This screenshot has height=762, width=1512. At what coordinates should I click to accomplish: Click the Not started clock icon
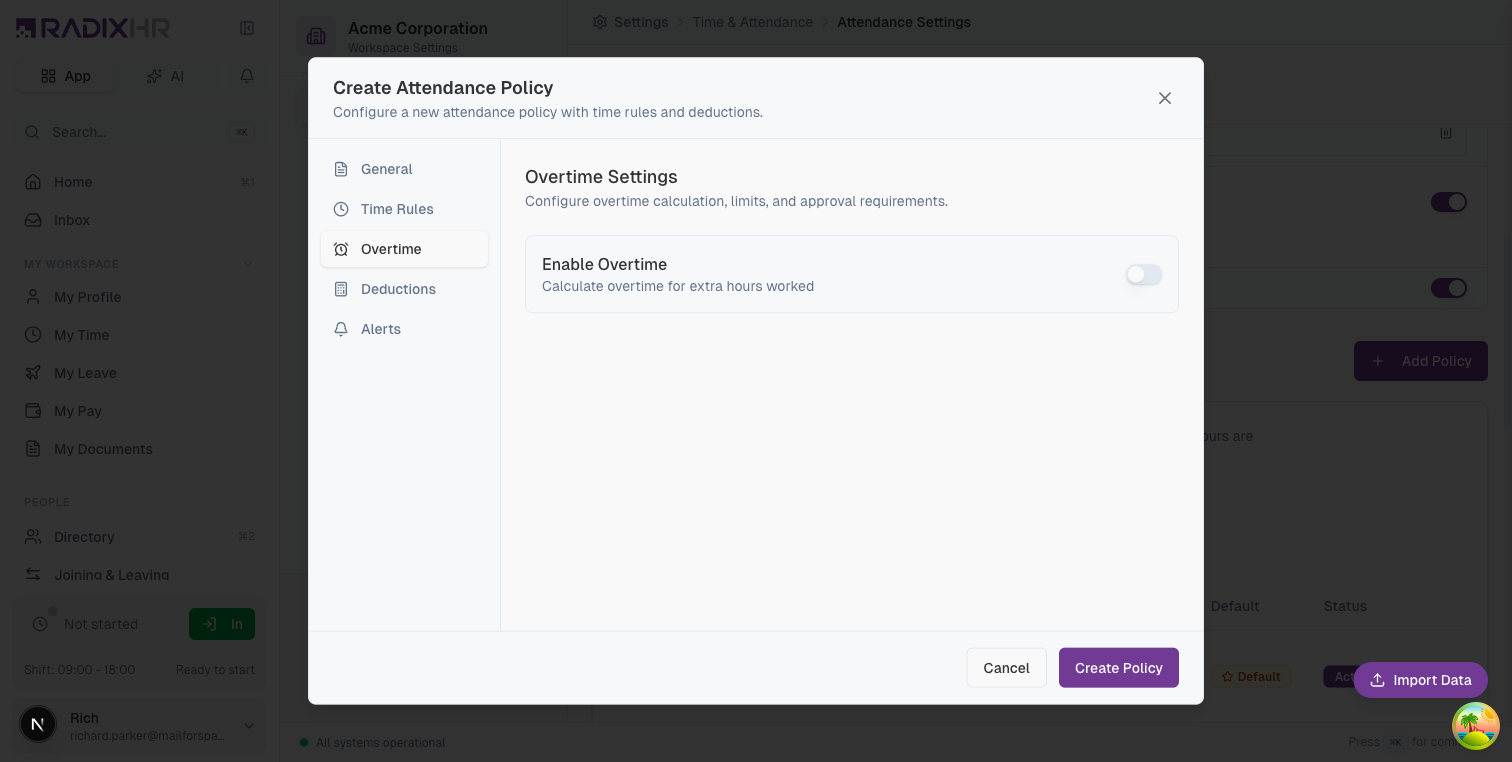click(x=40, y=624)
